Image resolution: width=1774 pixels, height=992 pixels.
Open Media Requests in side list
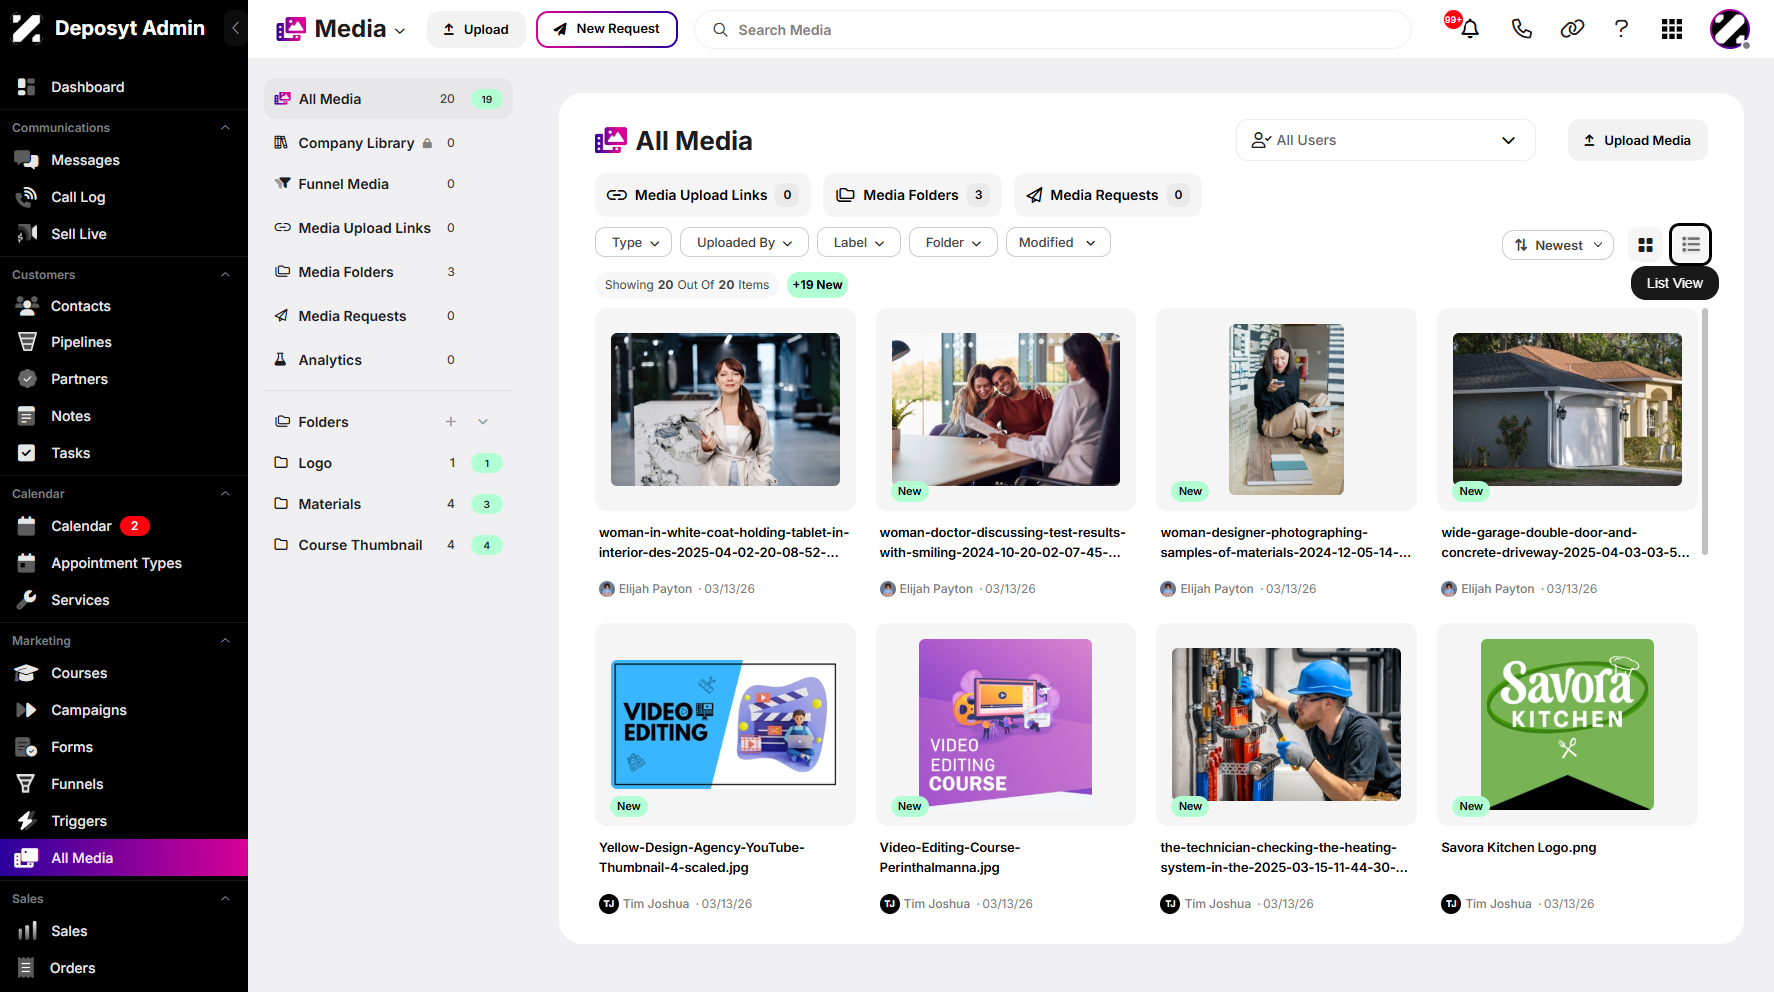(388, 316)
